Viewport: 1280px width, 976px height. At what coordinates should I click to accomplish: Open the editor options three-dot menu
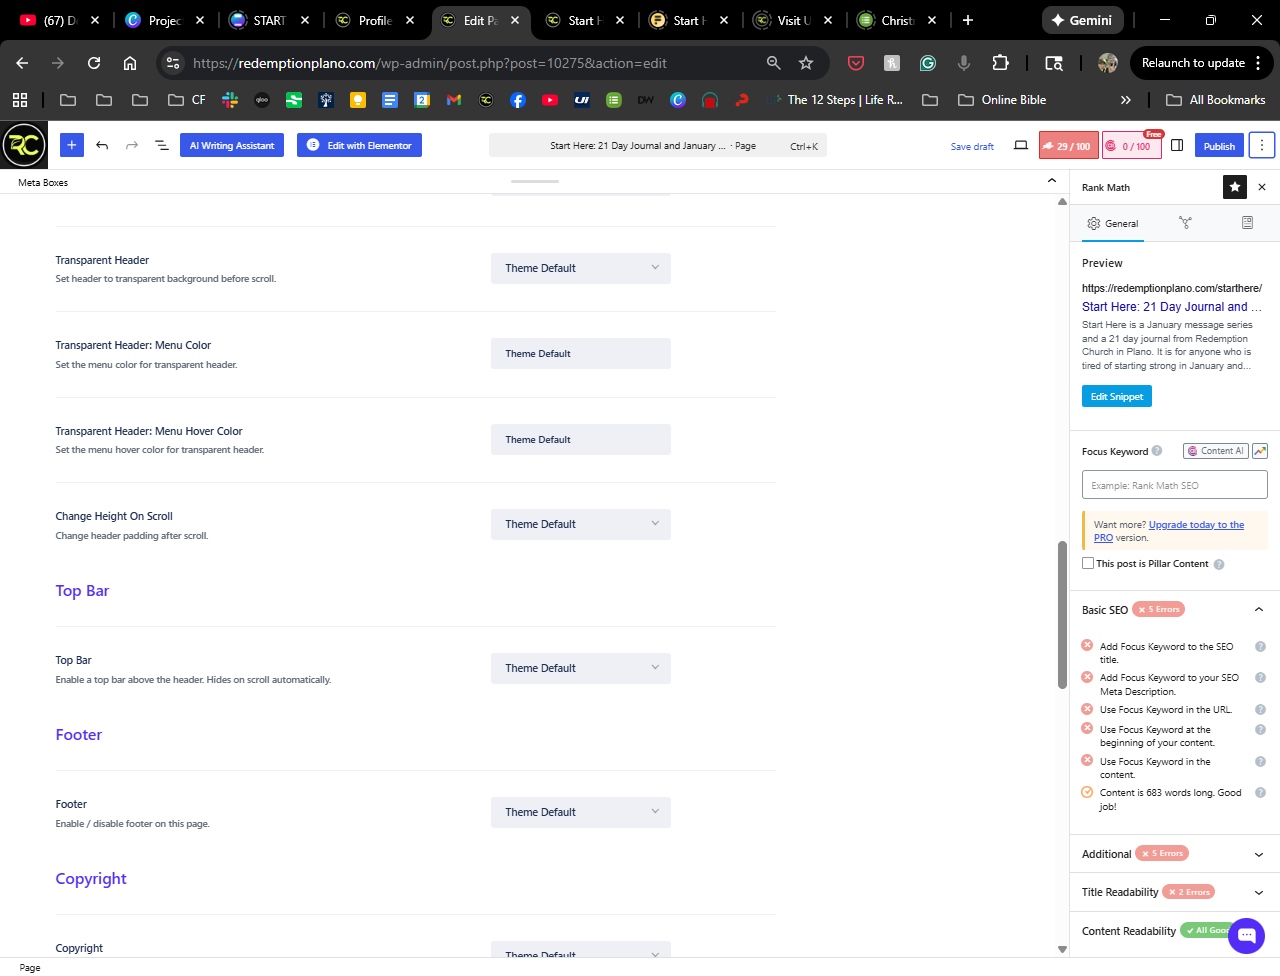pyautogui.click(x=1261, y=145)
